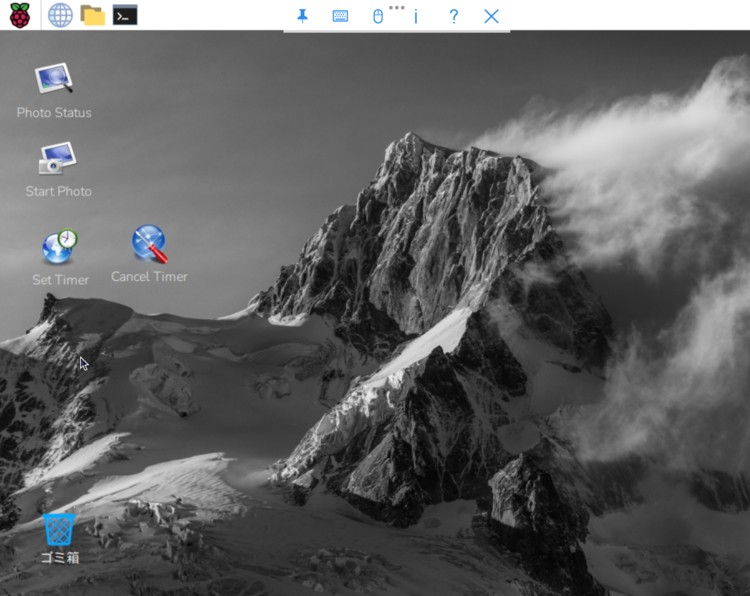
Task: Launch the Terminal from the taskbar
Action: click(x=125, y=15)
